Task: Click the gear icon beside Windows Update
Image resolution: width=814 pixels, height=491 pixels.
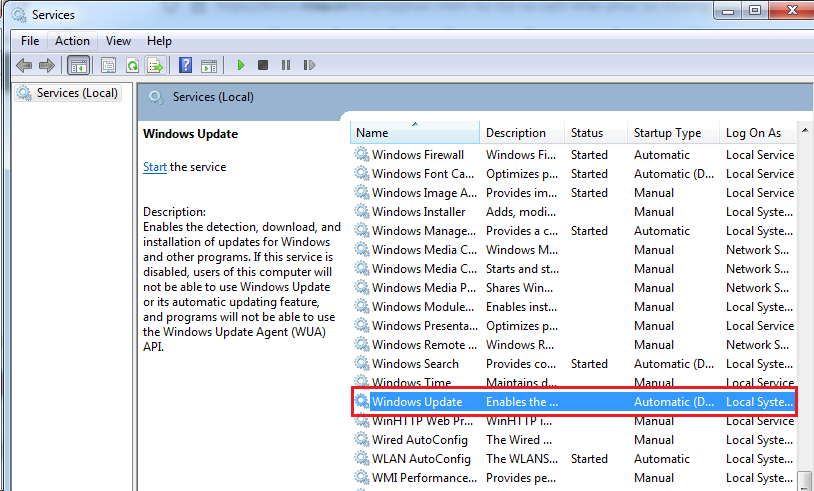Action: (362, 401)
